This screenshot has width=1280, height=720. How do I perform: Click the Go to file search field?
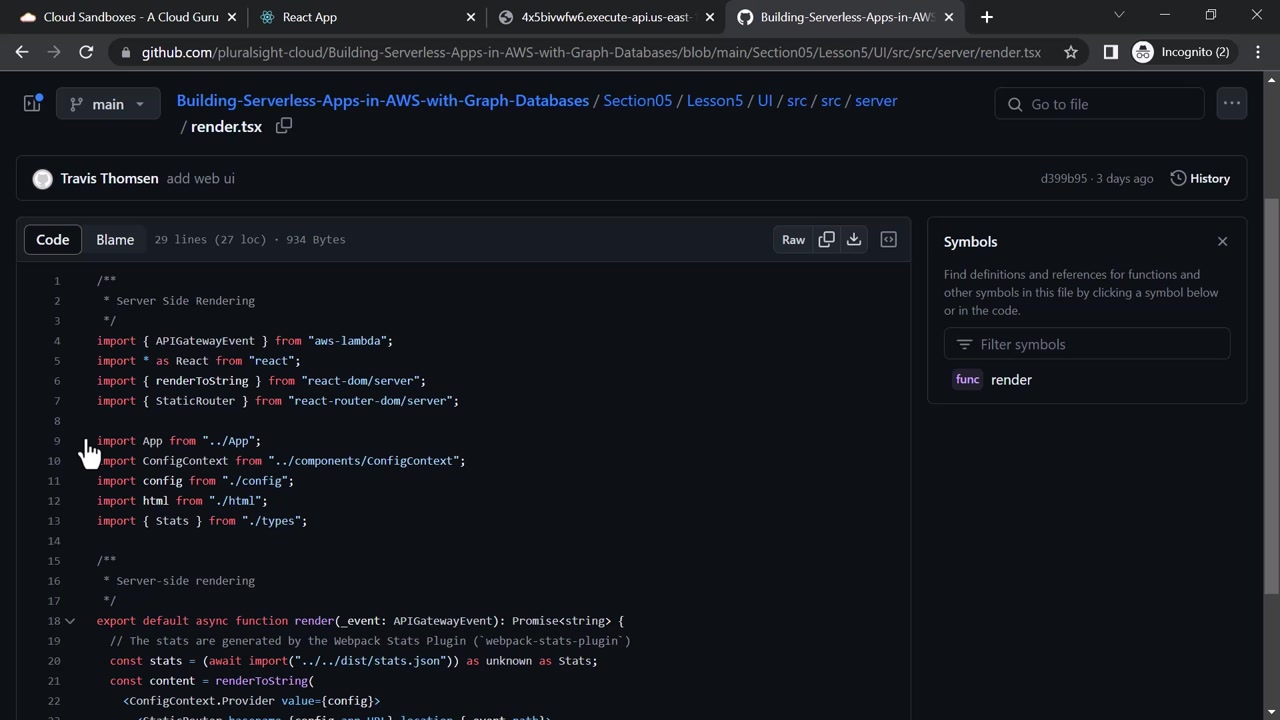[1100, 104]
